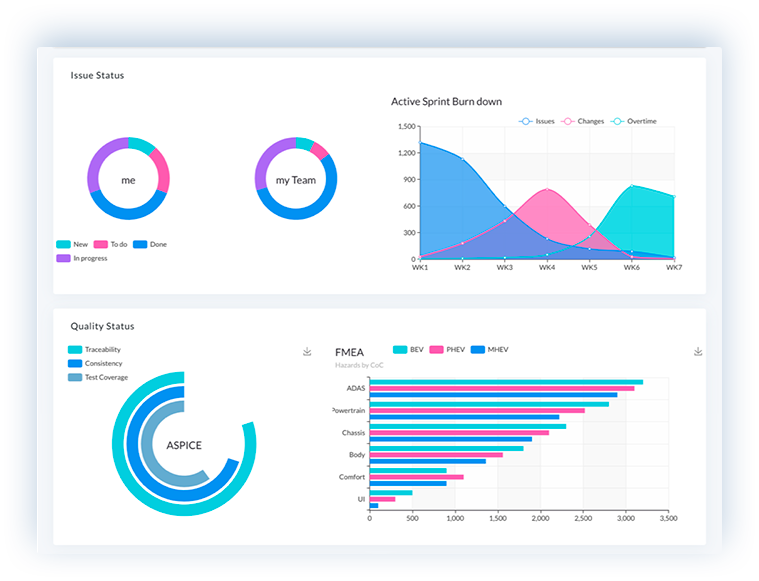Click the In progress legend swatch
The height and width of the screenshot is (581, 759).
(x=63, y=258)
